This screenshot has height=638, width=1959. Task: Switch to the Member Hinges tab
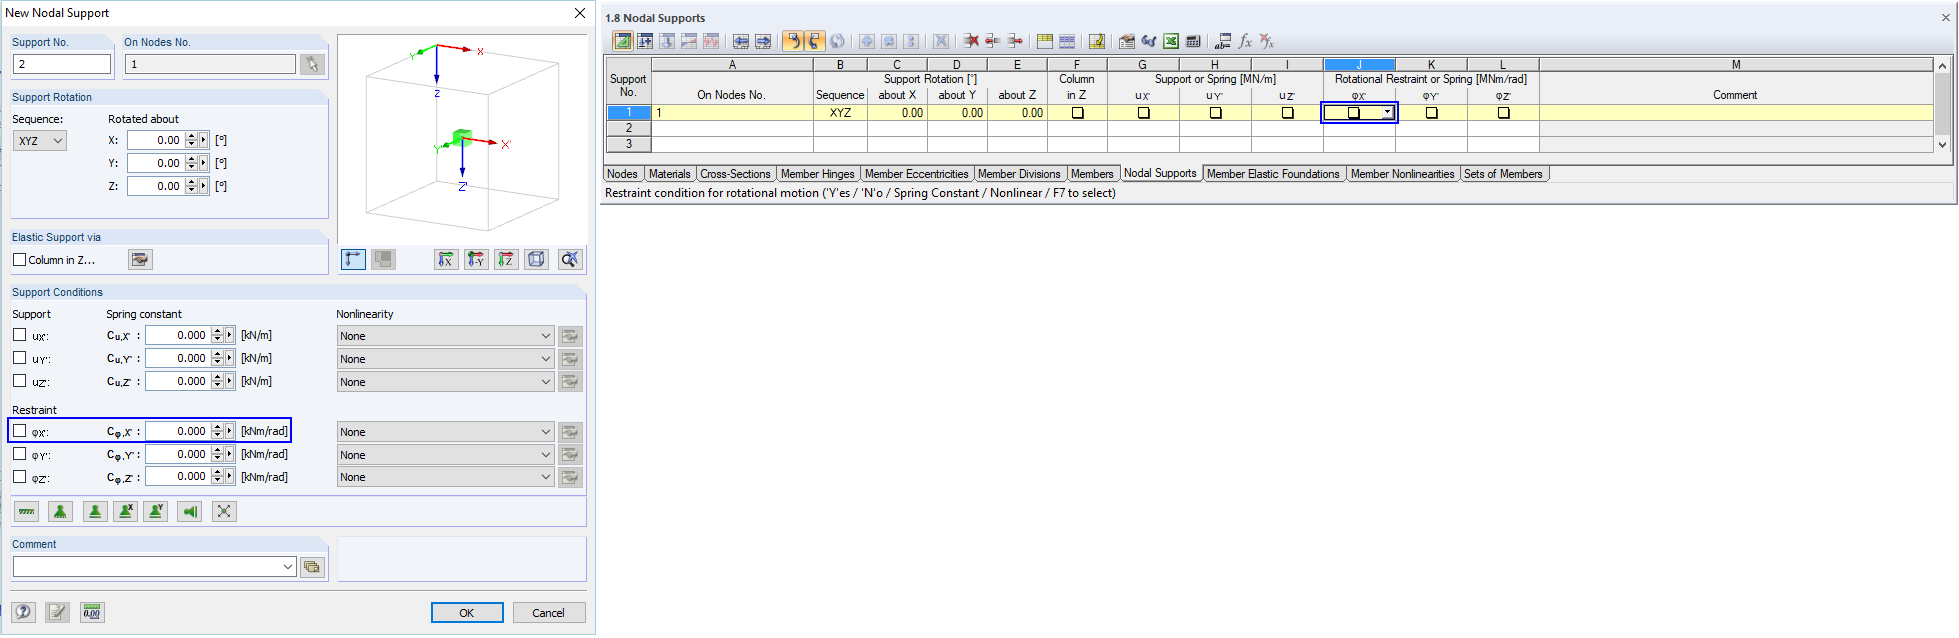[817, 174]
